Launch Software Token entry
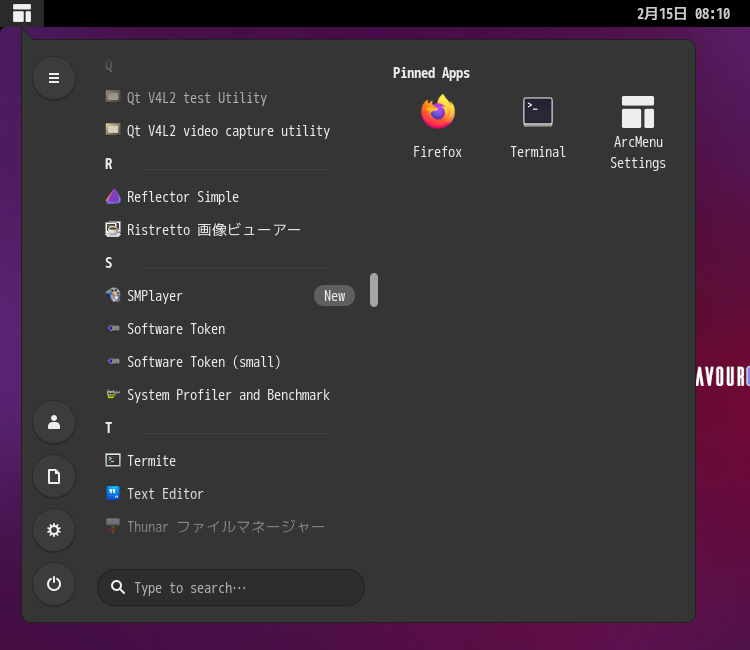This screenshot has height=650, width=750. [230, 329]
